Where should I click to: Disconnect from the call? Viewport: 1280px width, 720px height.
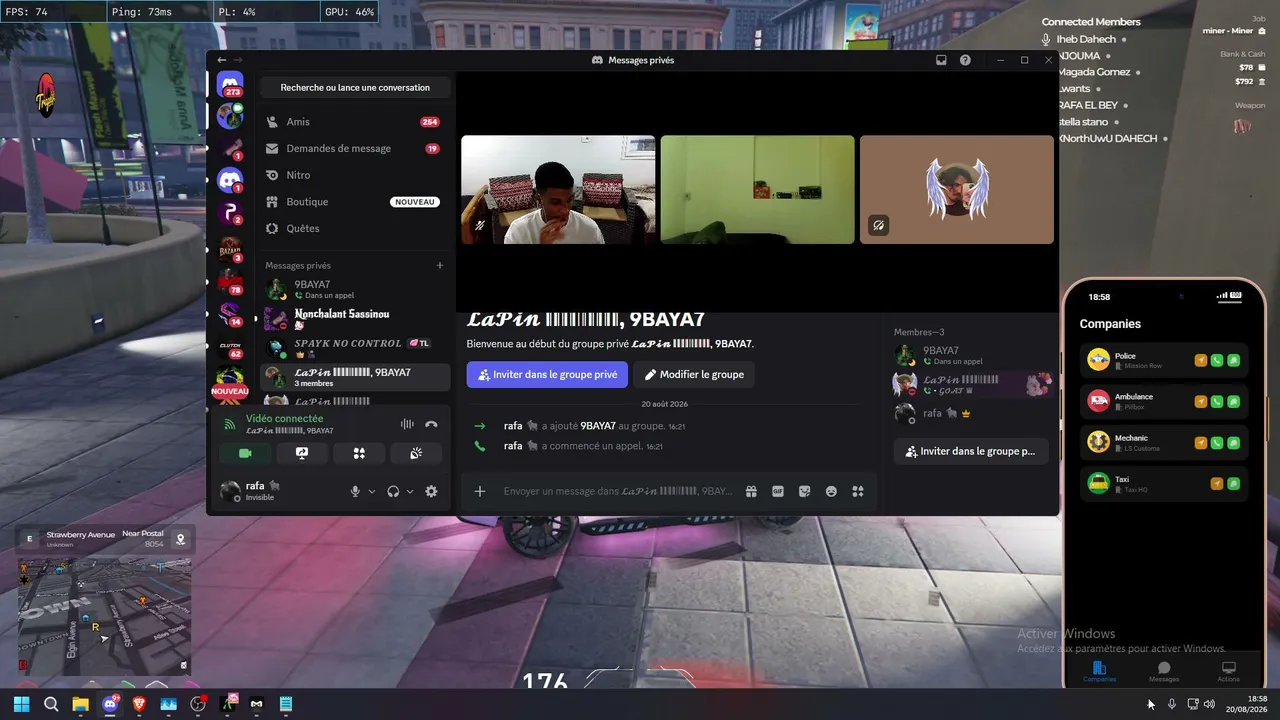(x=431, y=424)
